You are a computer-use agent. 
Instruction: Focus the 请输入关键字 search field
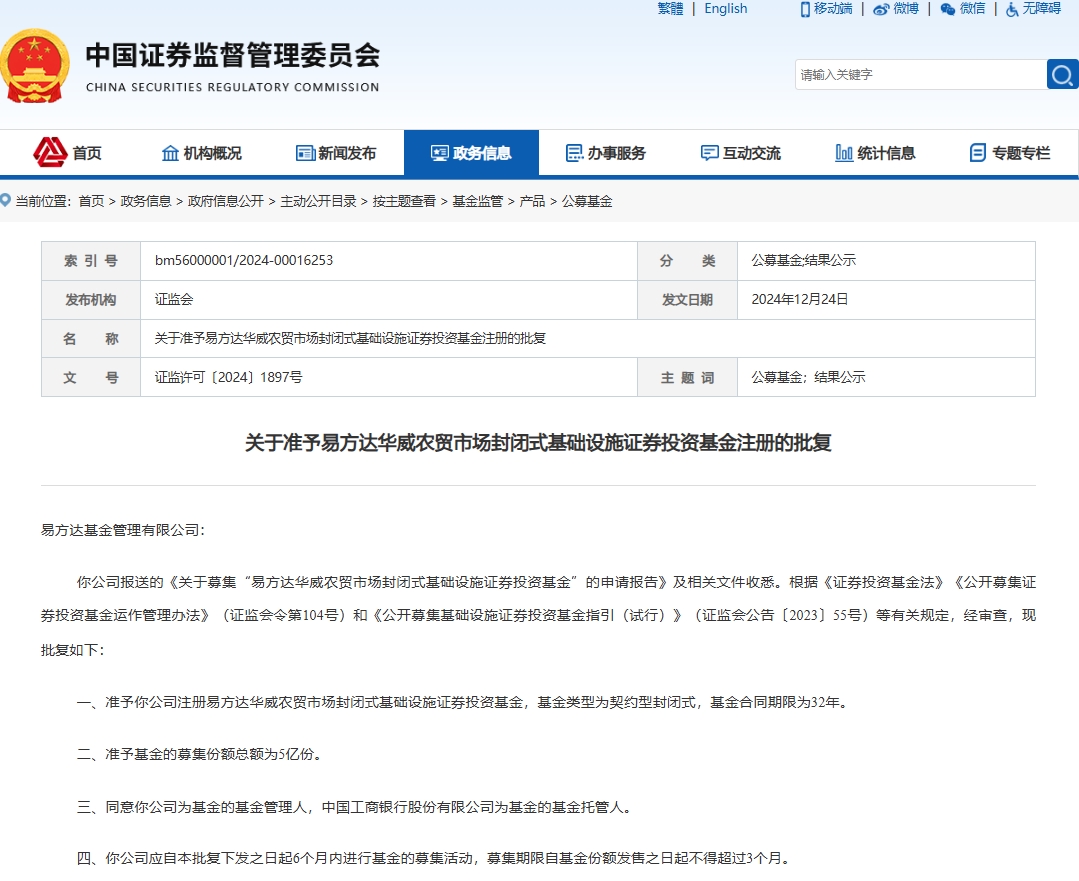(x=921, y=74)
